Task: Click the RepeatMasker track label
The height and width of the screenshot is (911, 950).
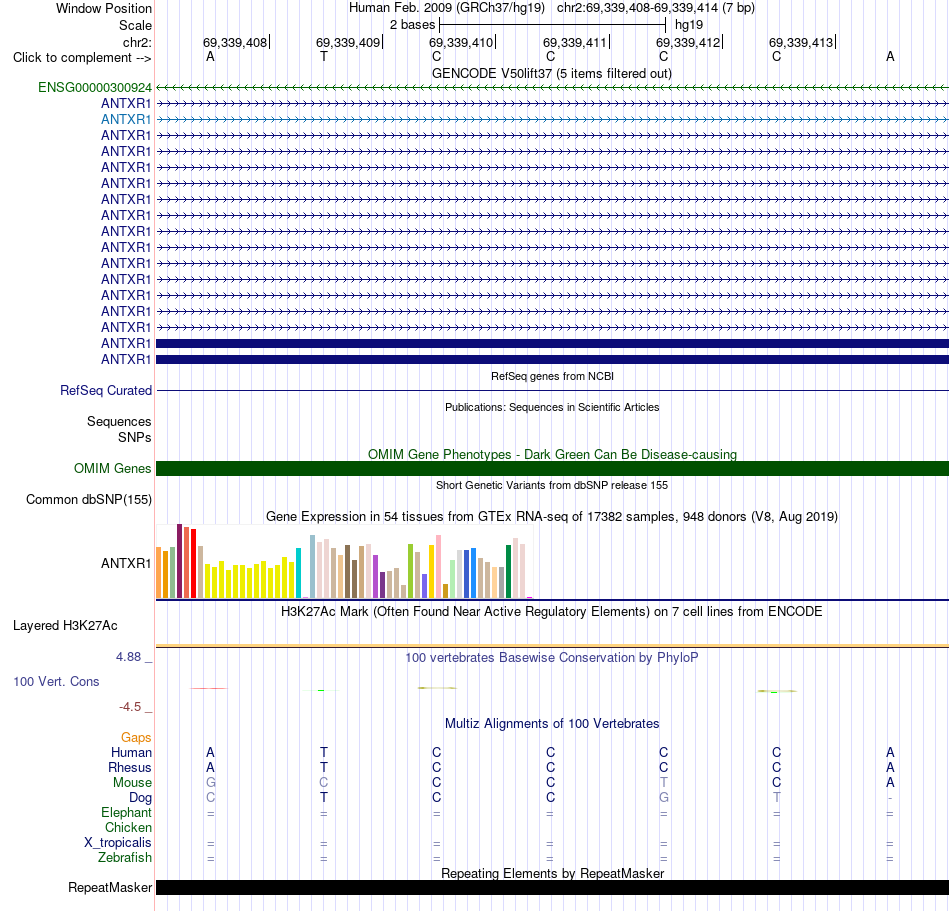Action: click(x=110, y=887)
